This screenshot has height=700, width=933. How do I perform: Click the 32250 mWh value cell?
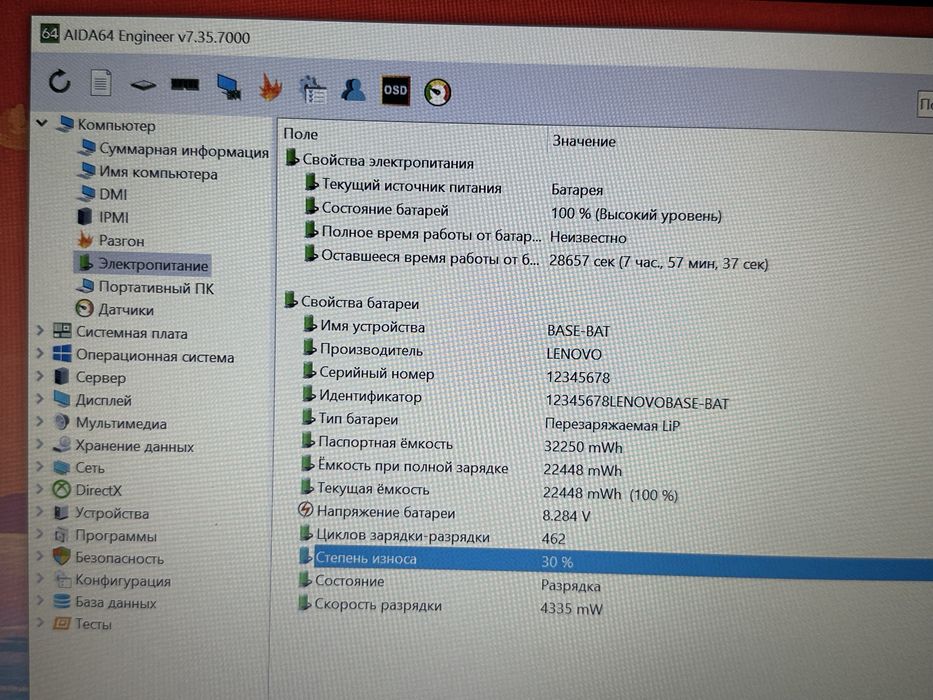pos(583,447)
